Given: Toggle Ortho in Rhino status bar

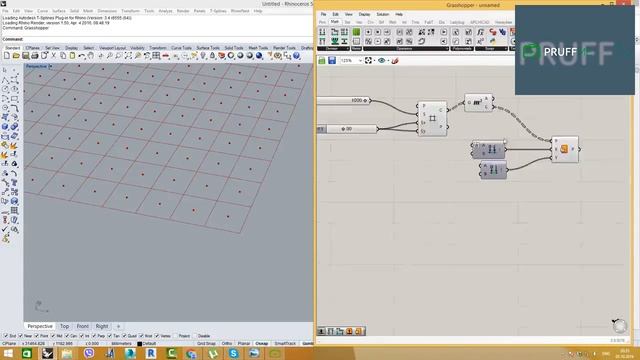Looking at the screenshot, I should tap(227, 344).
